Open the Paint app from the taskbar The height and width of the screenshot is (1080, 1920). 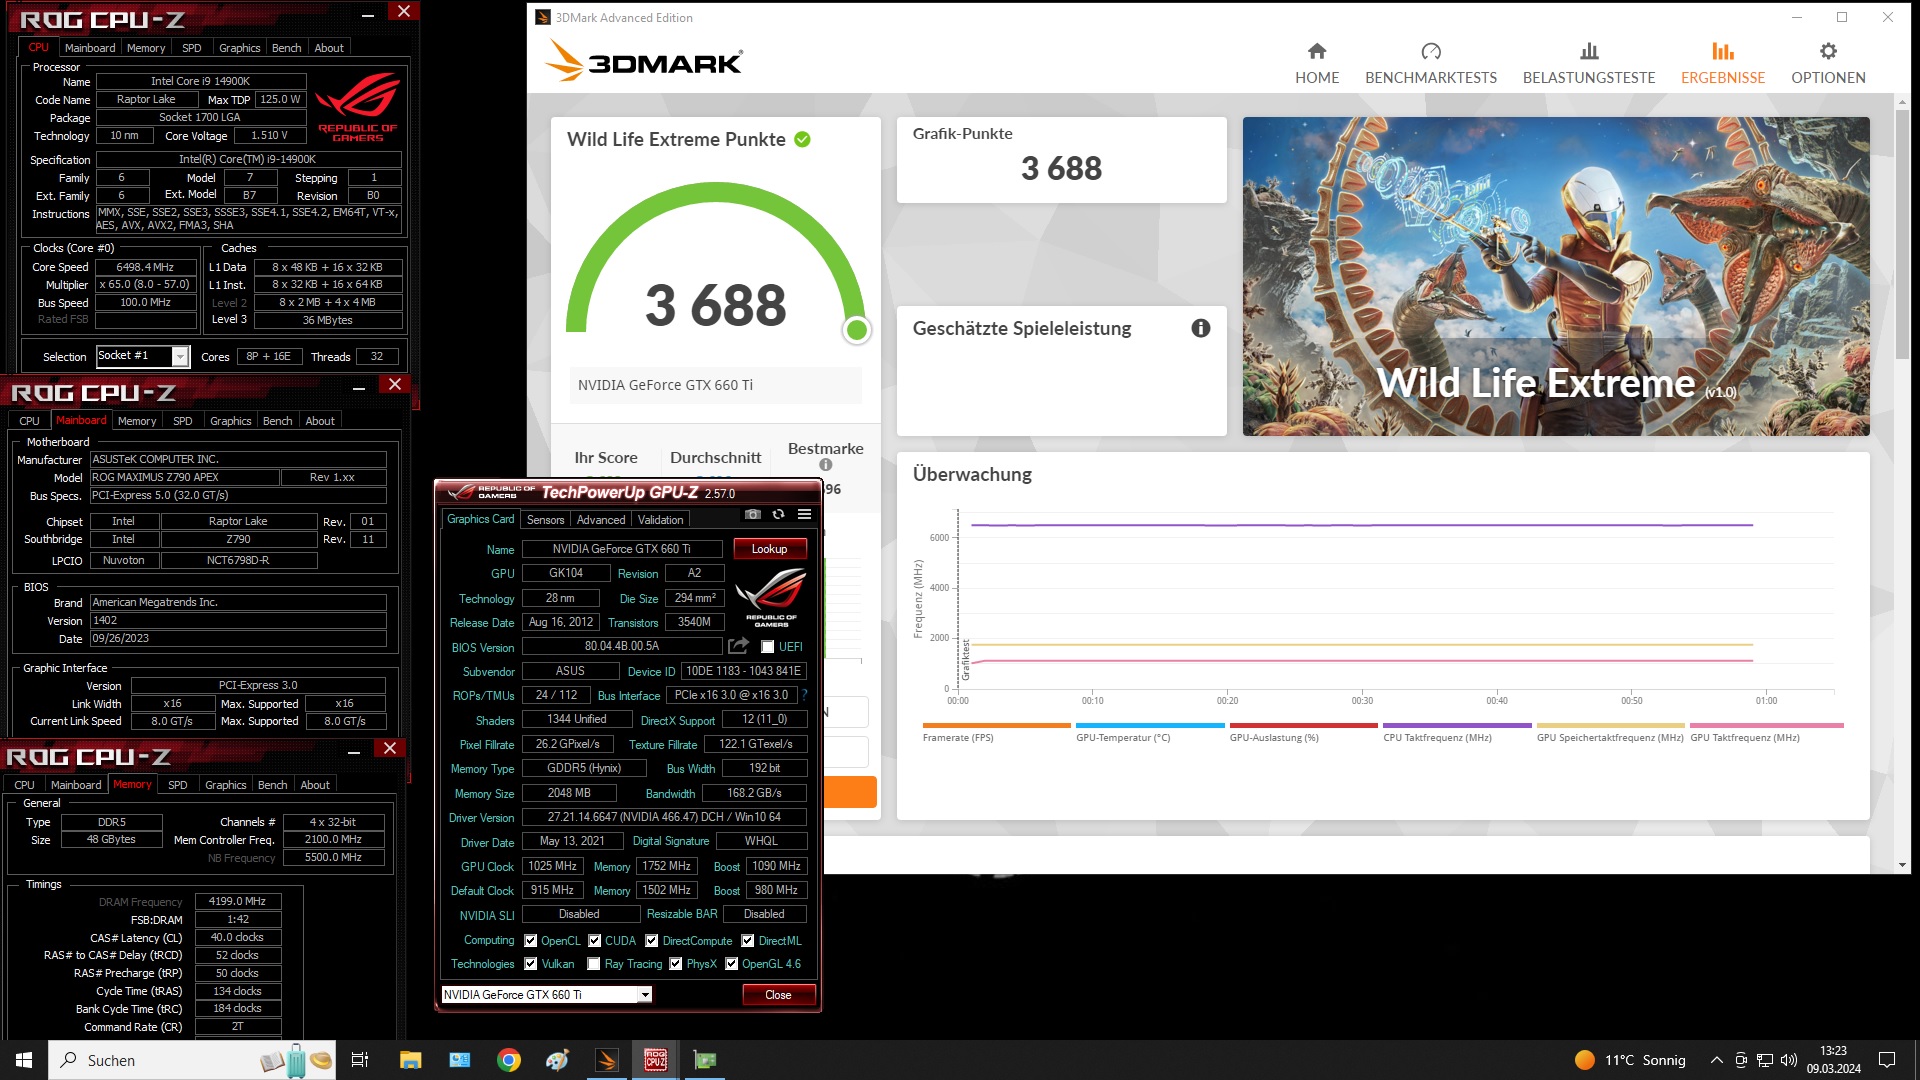[x=557, y=1060]
